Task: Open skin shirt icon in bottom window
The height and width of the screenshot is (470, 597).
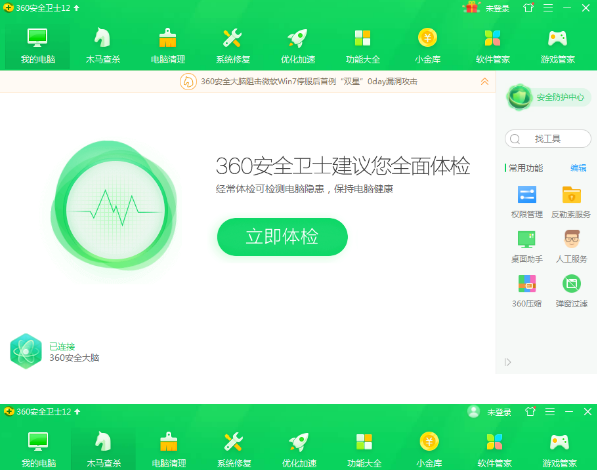Action: (x=530, y=412)
